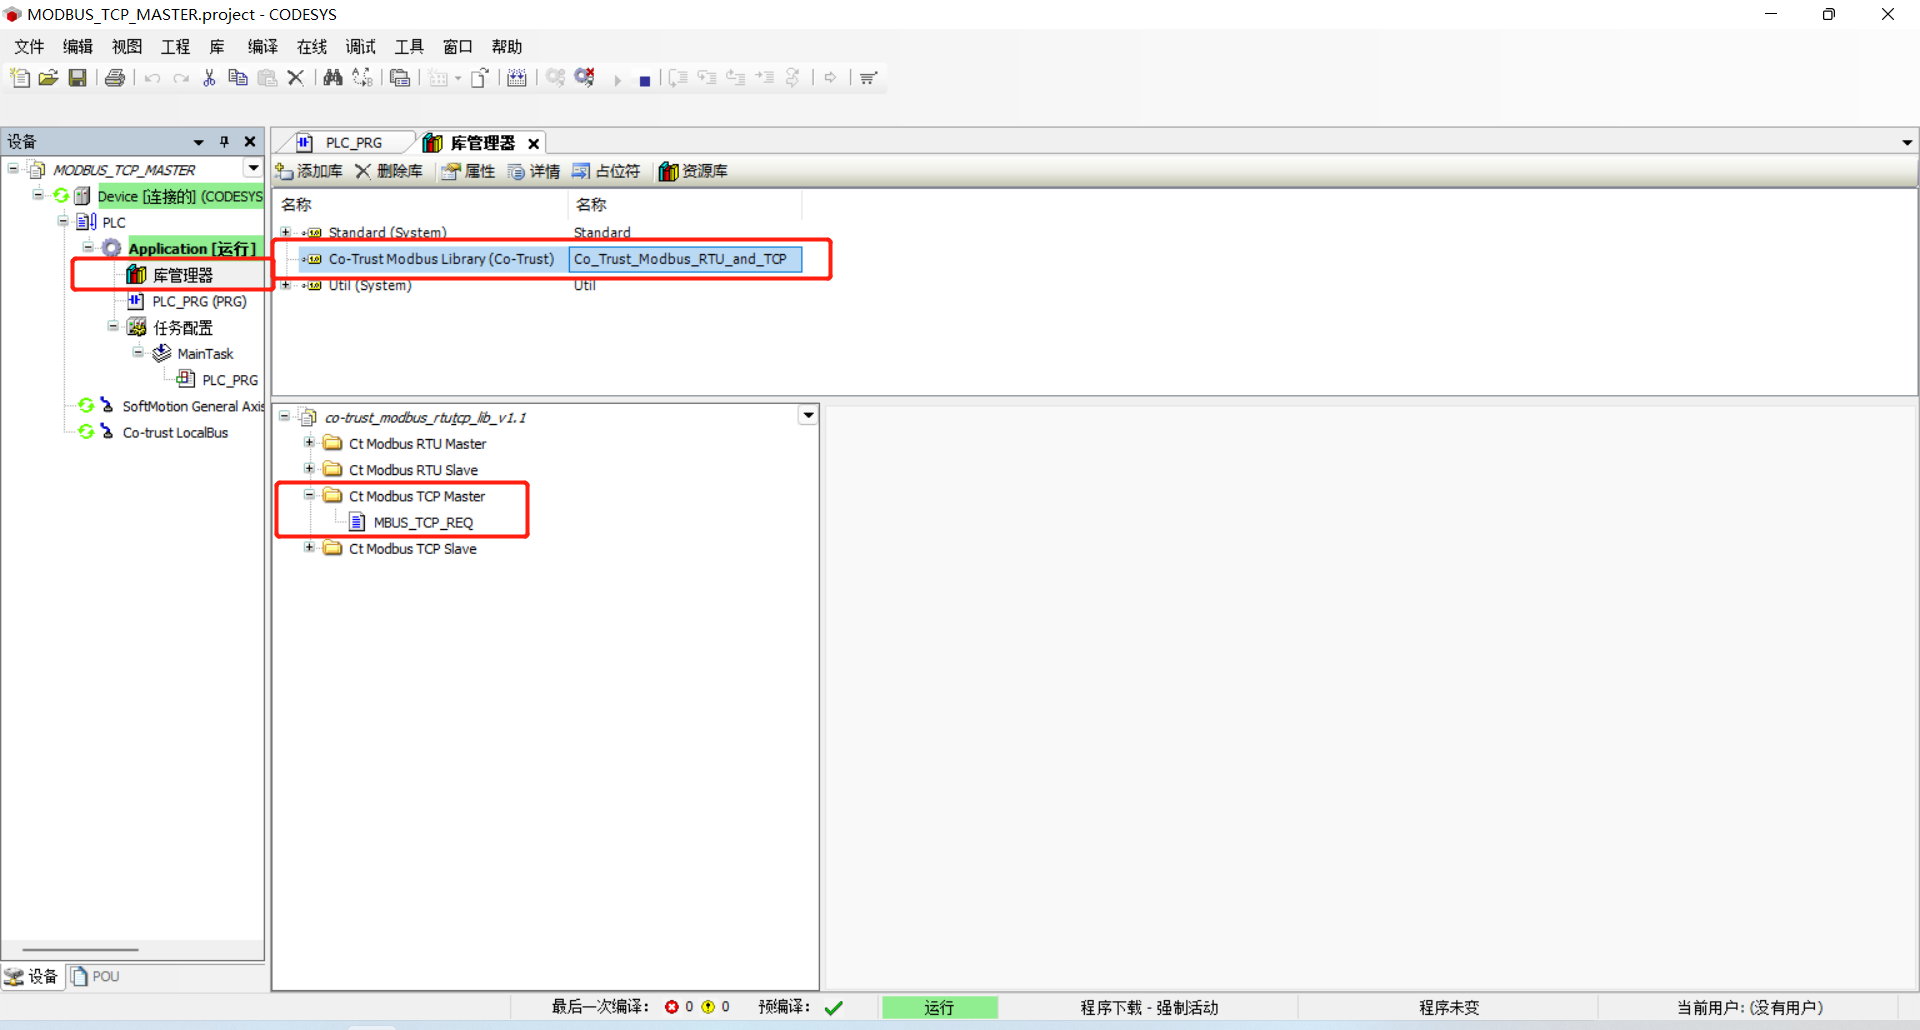
Task: Collapse the 任务配置 tree node
Action: (113, 326)
